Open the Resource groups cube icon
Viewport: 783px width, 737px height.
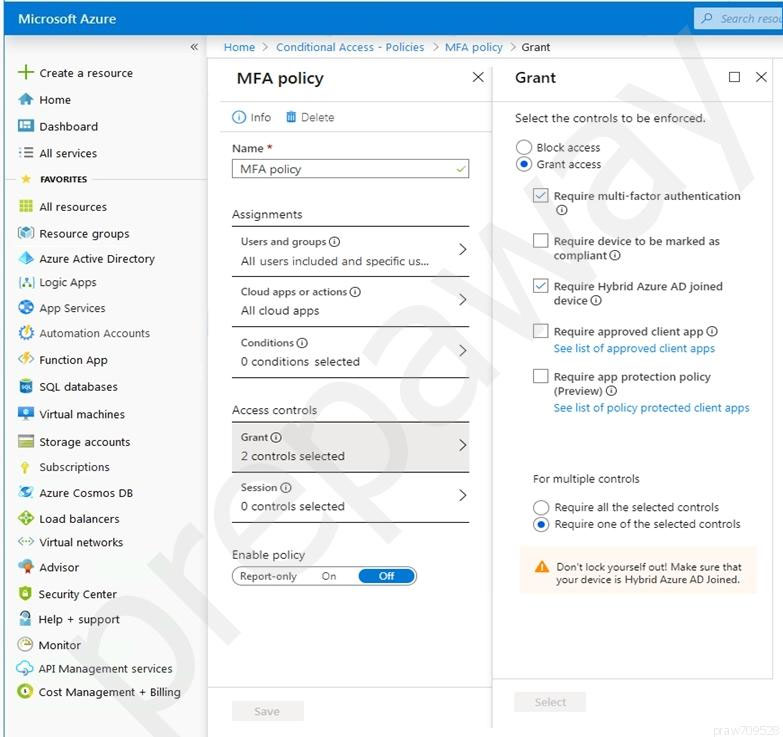pyautogui.click(x=25, y=233)
